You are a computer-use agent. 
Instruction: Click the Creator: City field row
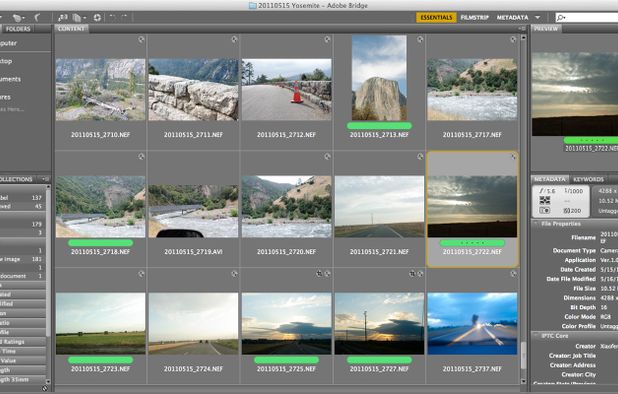tap(575, 374)
